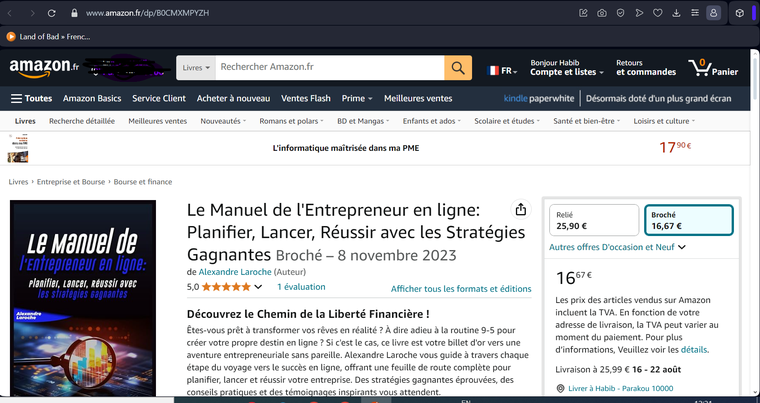Image resolution: width=760 pixels, height=403 pixels.
Task: Click the play-shaped send icon in toolbar
Action: click(x=639, y=13)
